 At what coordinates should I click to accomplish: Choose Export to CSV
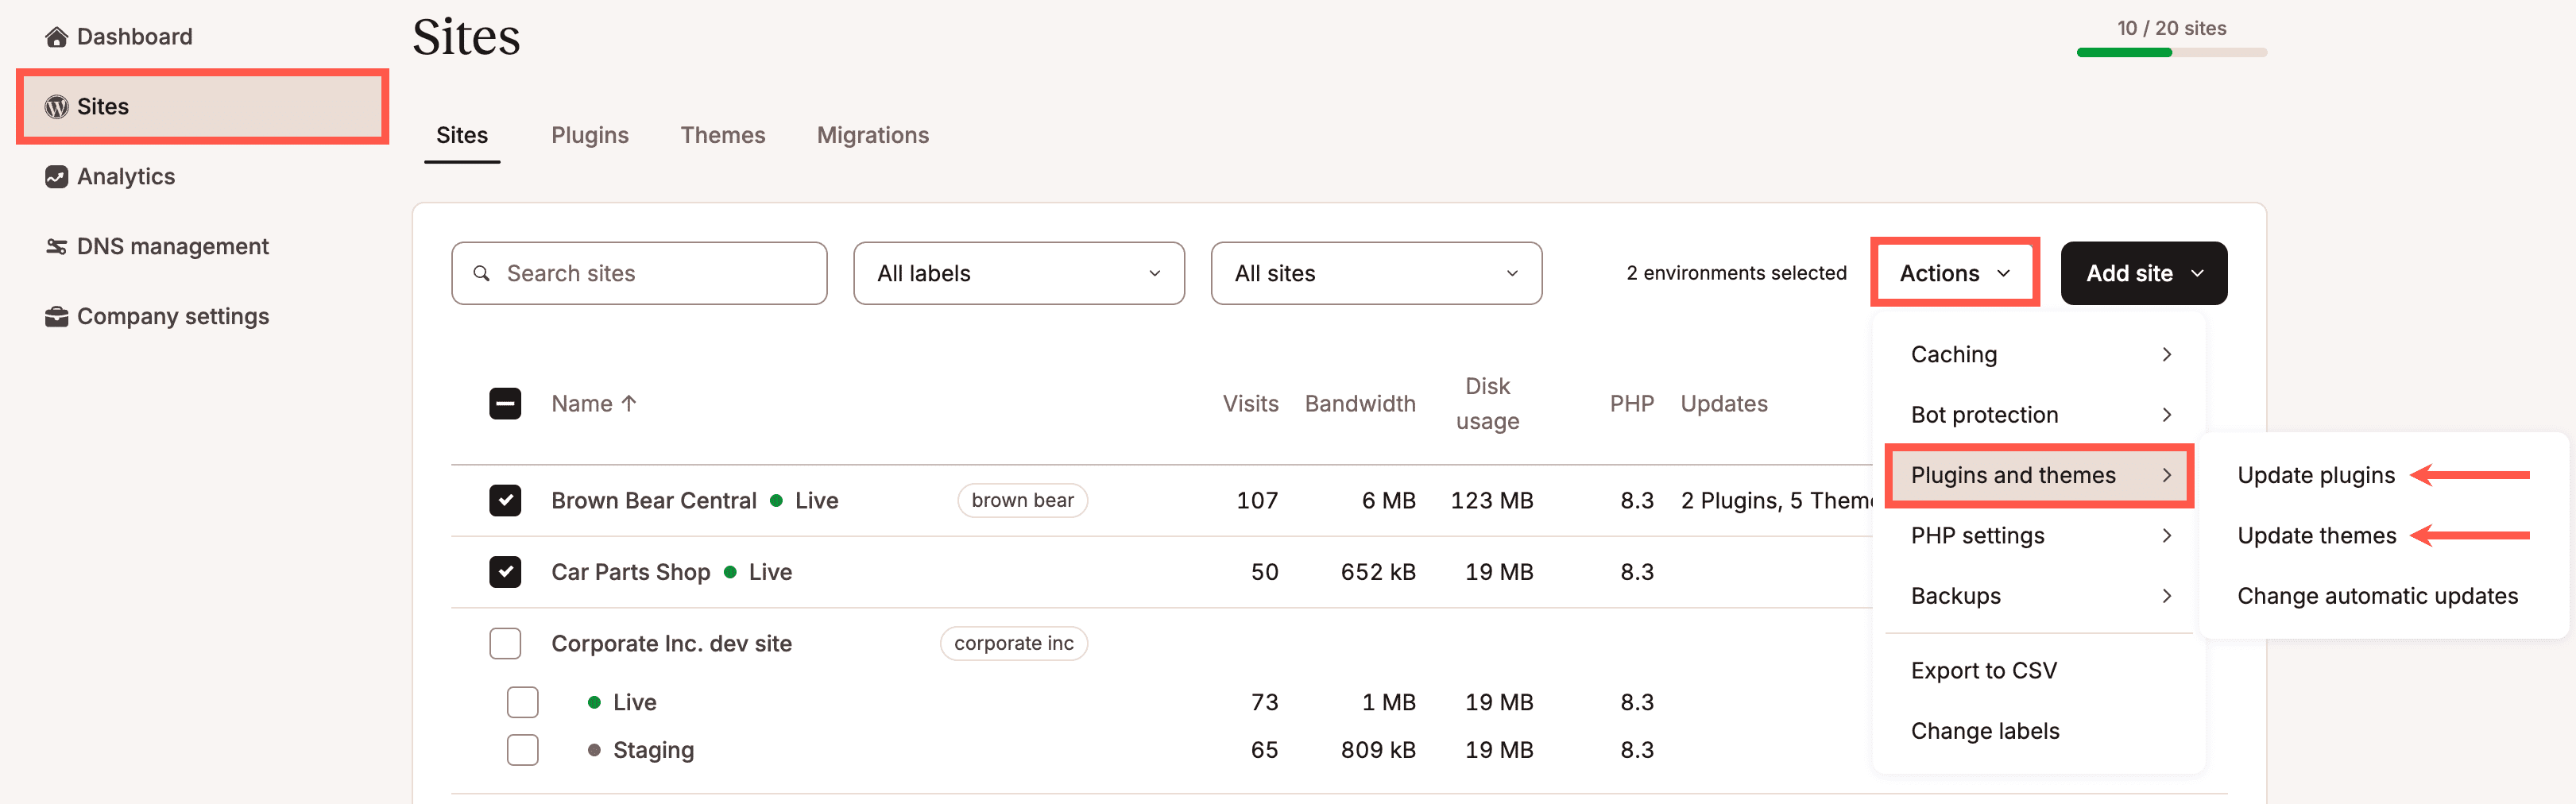pos(1983,671)
